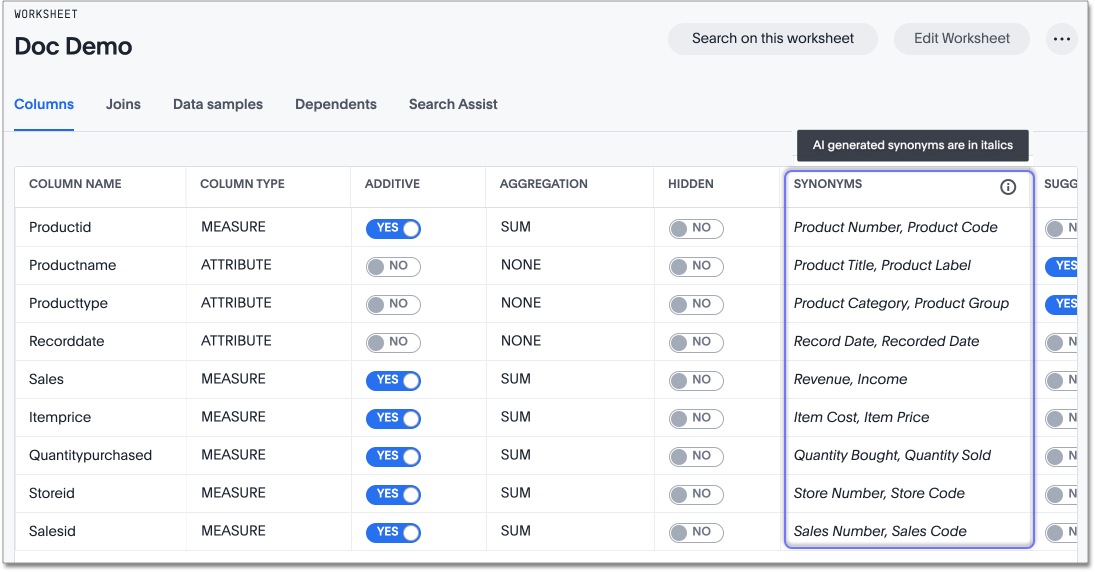Turn on Hidden for Recorddate row
This screenshot has width=1095, height=572.
pos(696,342)
